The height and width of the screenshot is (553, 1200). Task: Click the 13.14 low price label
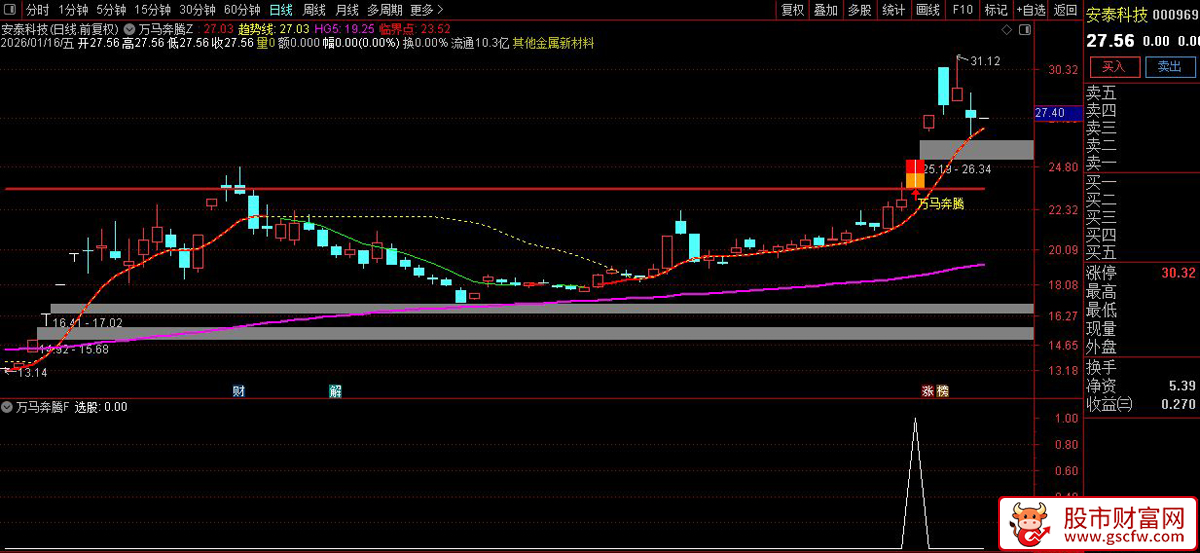coord(32,372)
